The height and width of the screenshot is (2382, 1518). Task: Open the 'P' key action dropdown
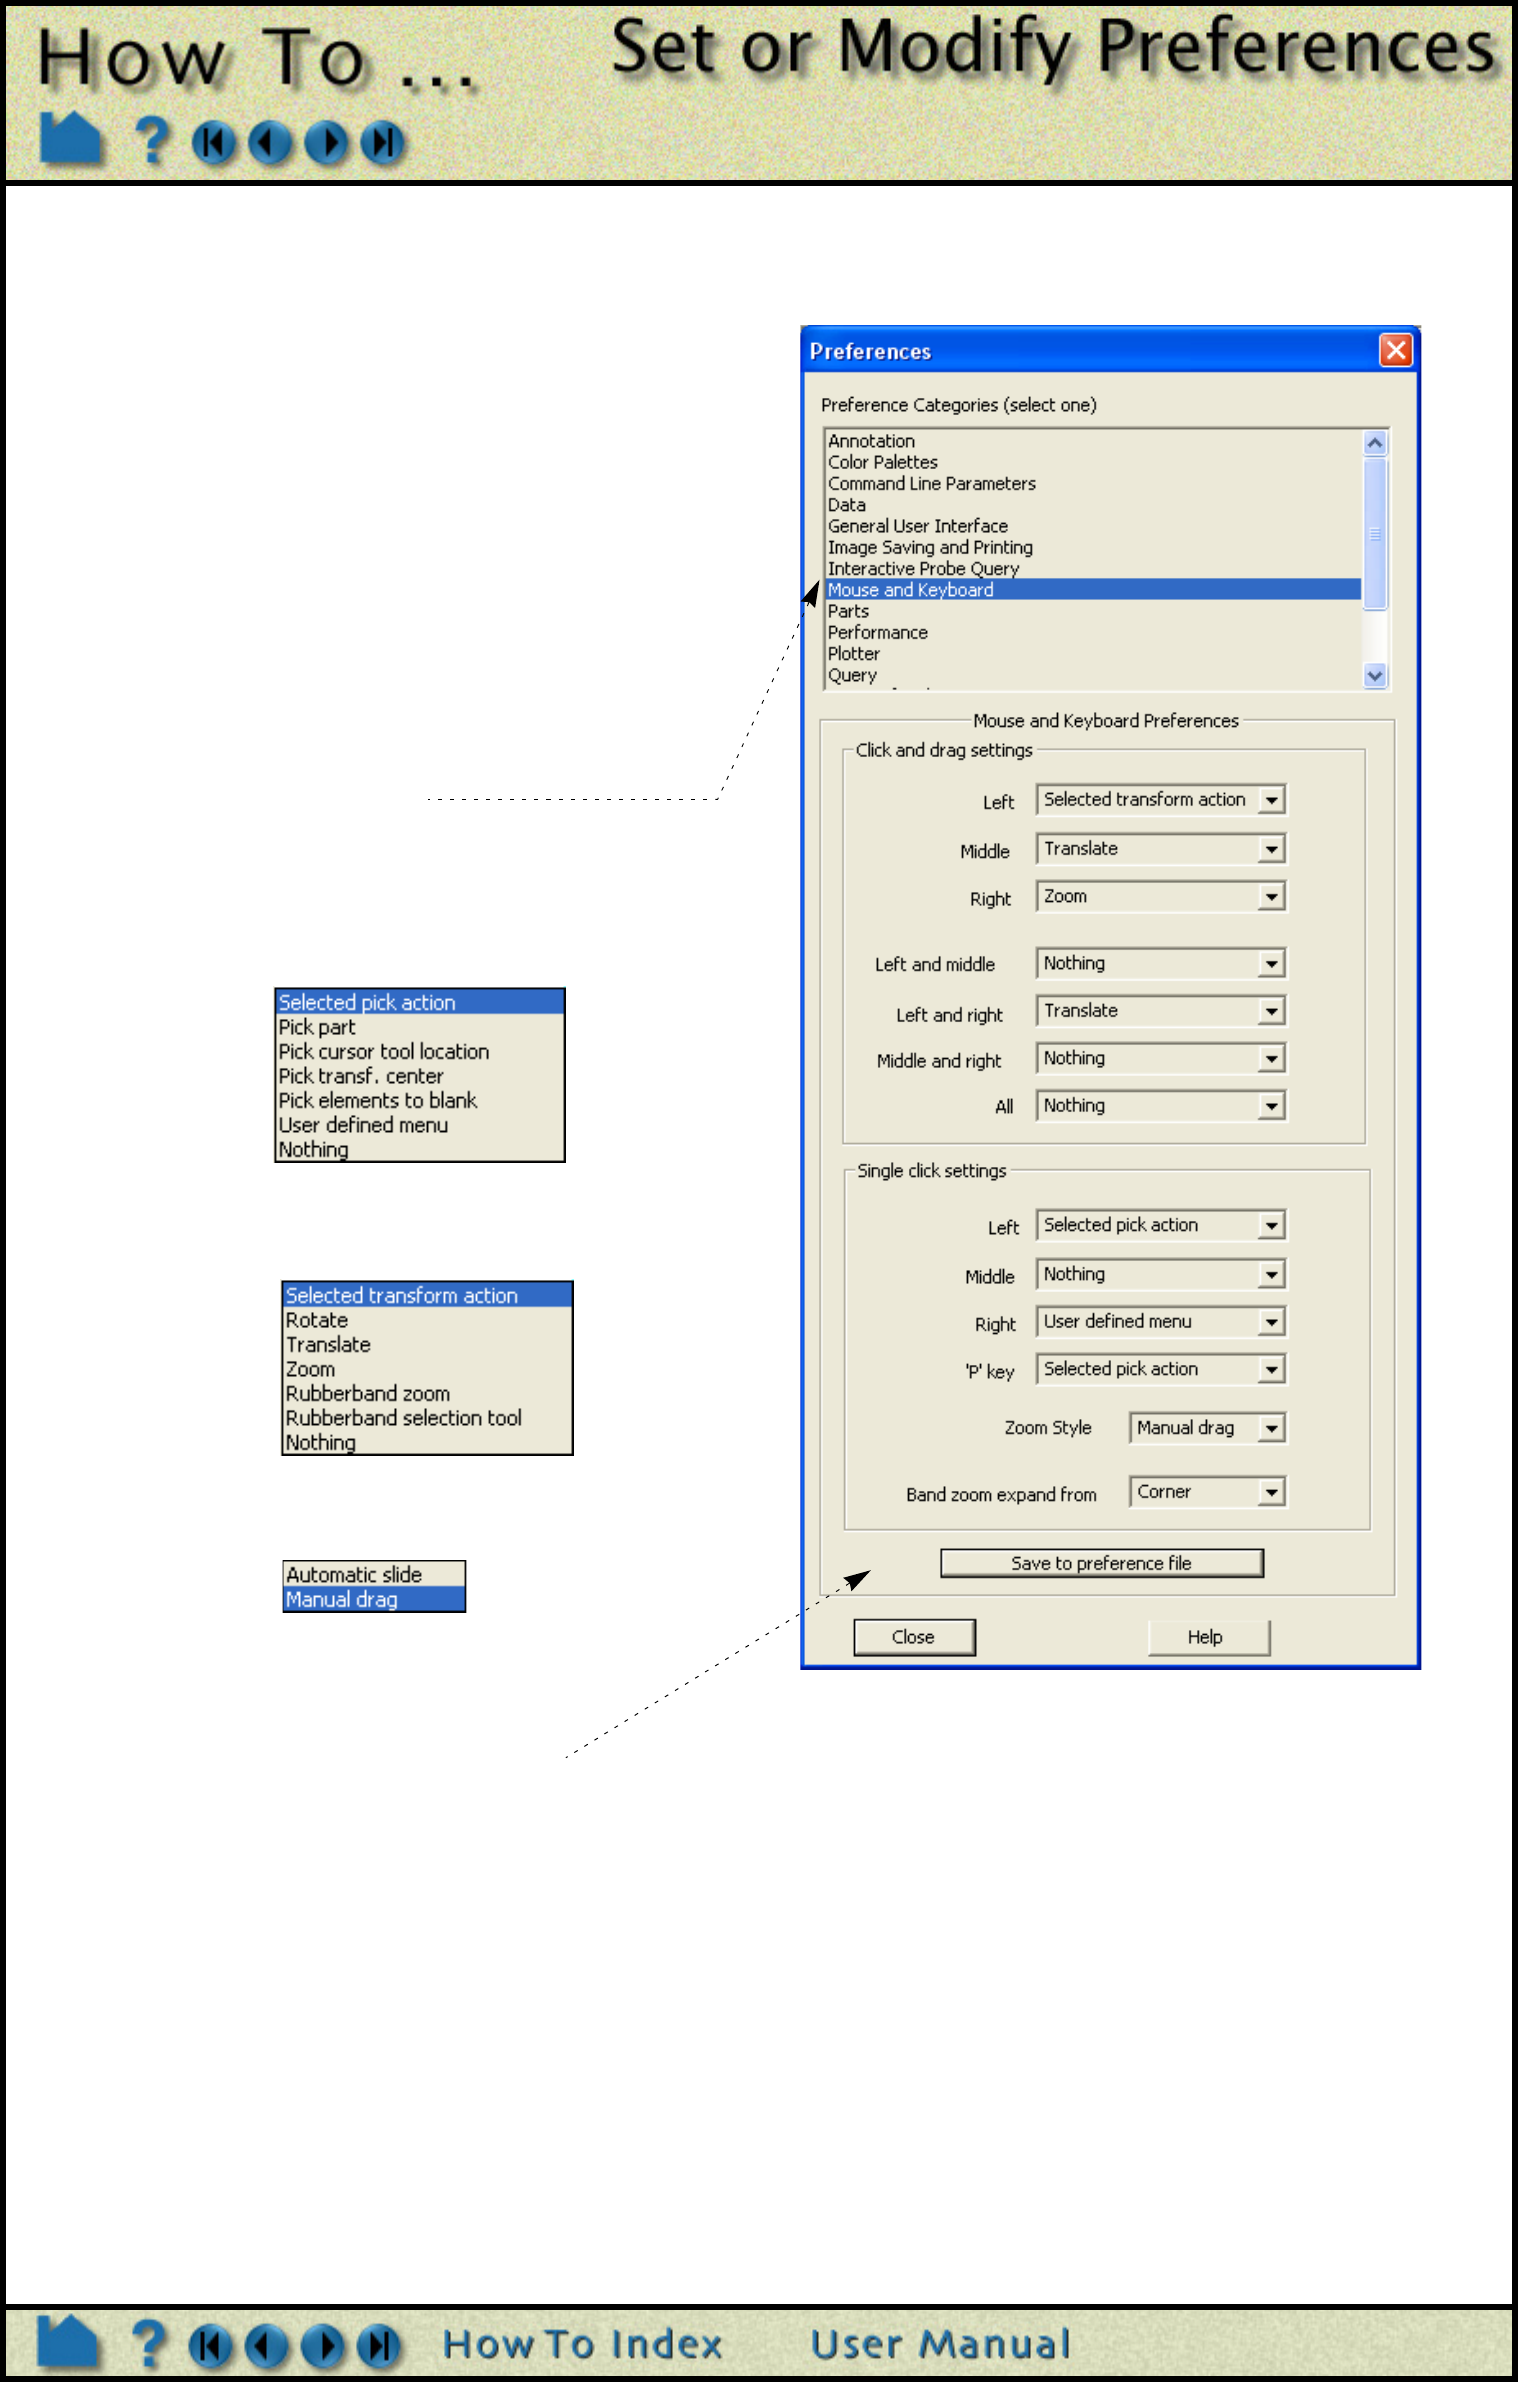click(x=1161, y=1369)
